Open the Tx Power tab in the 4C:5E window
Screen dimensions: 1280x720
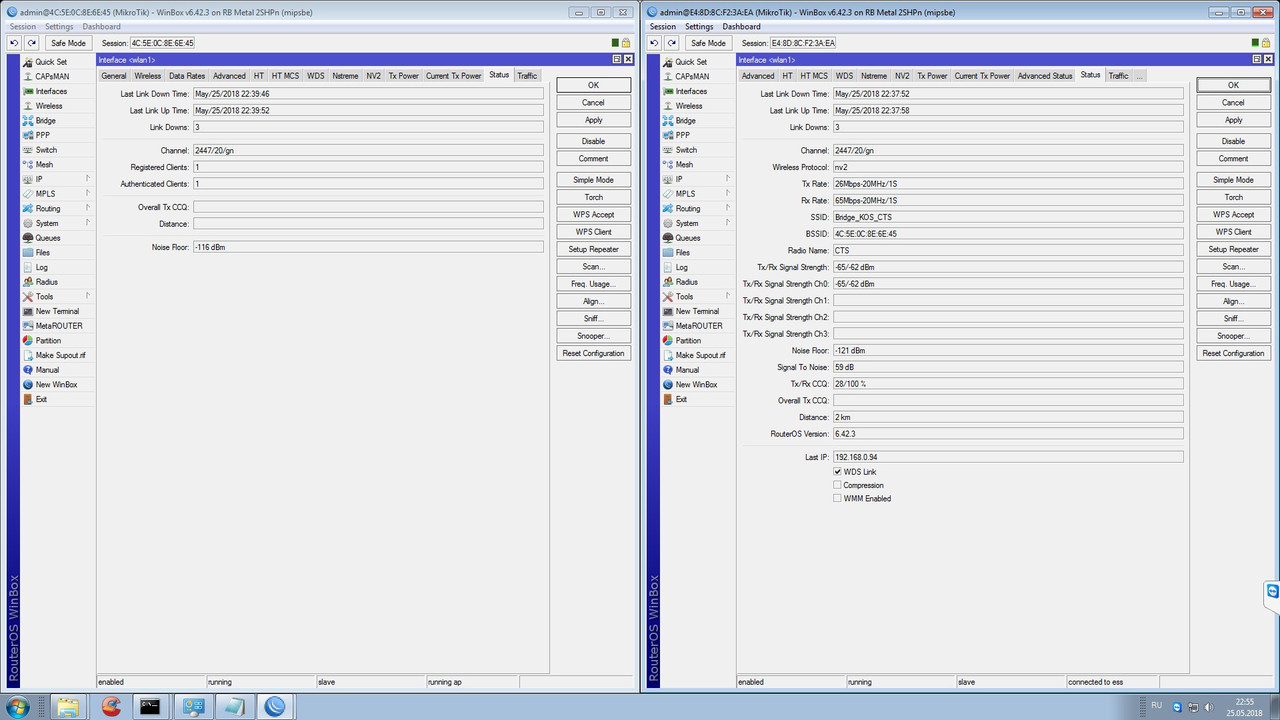click(404, 76)
